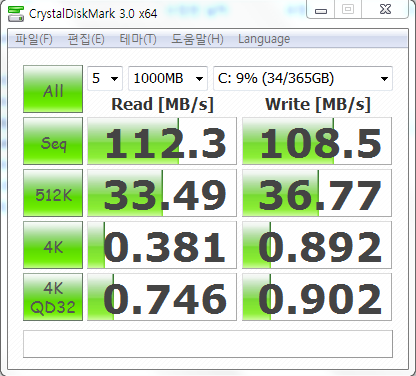Select the 512K write result 36.77
This screenshot has height=376, width=416.
click(317, 193)
